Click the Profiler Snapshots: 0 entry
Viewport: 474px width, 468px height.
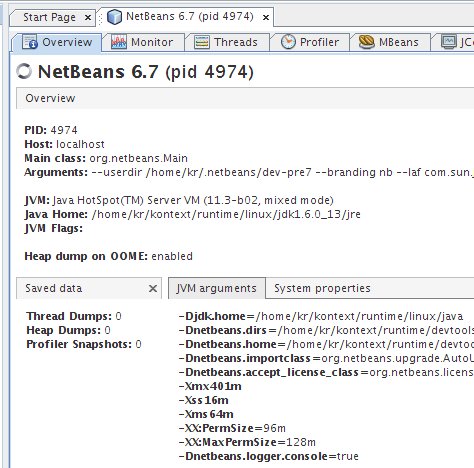pyautogui.click(x=84, y=344)
